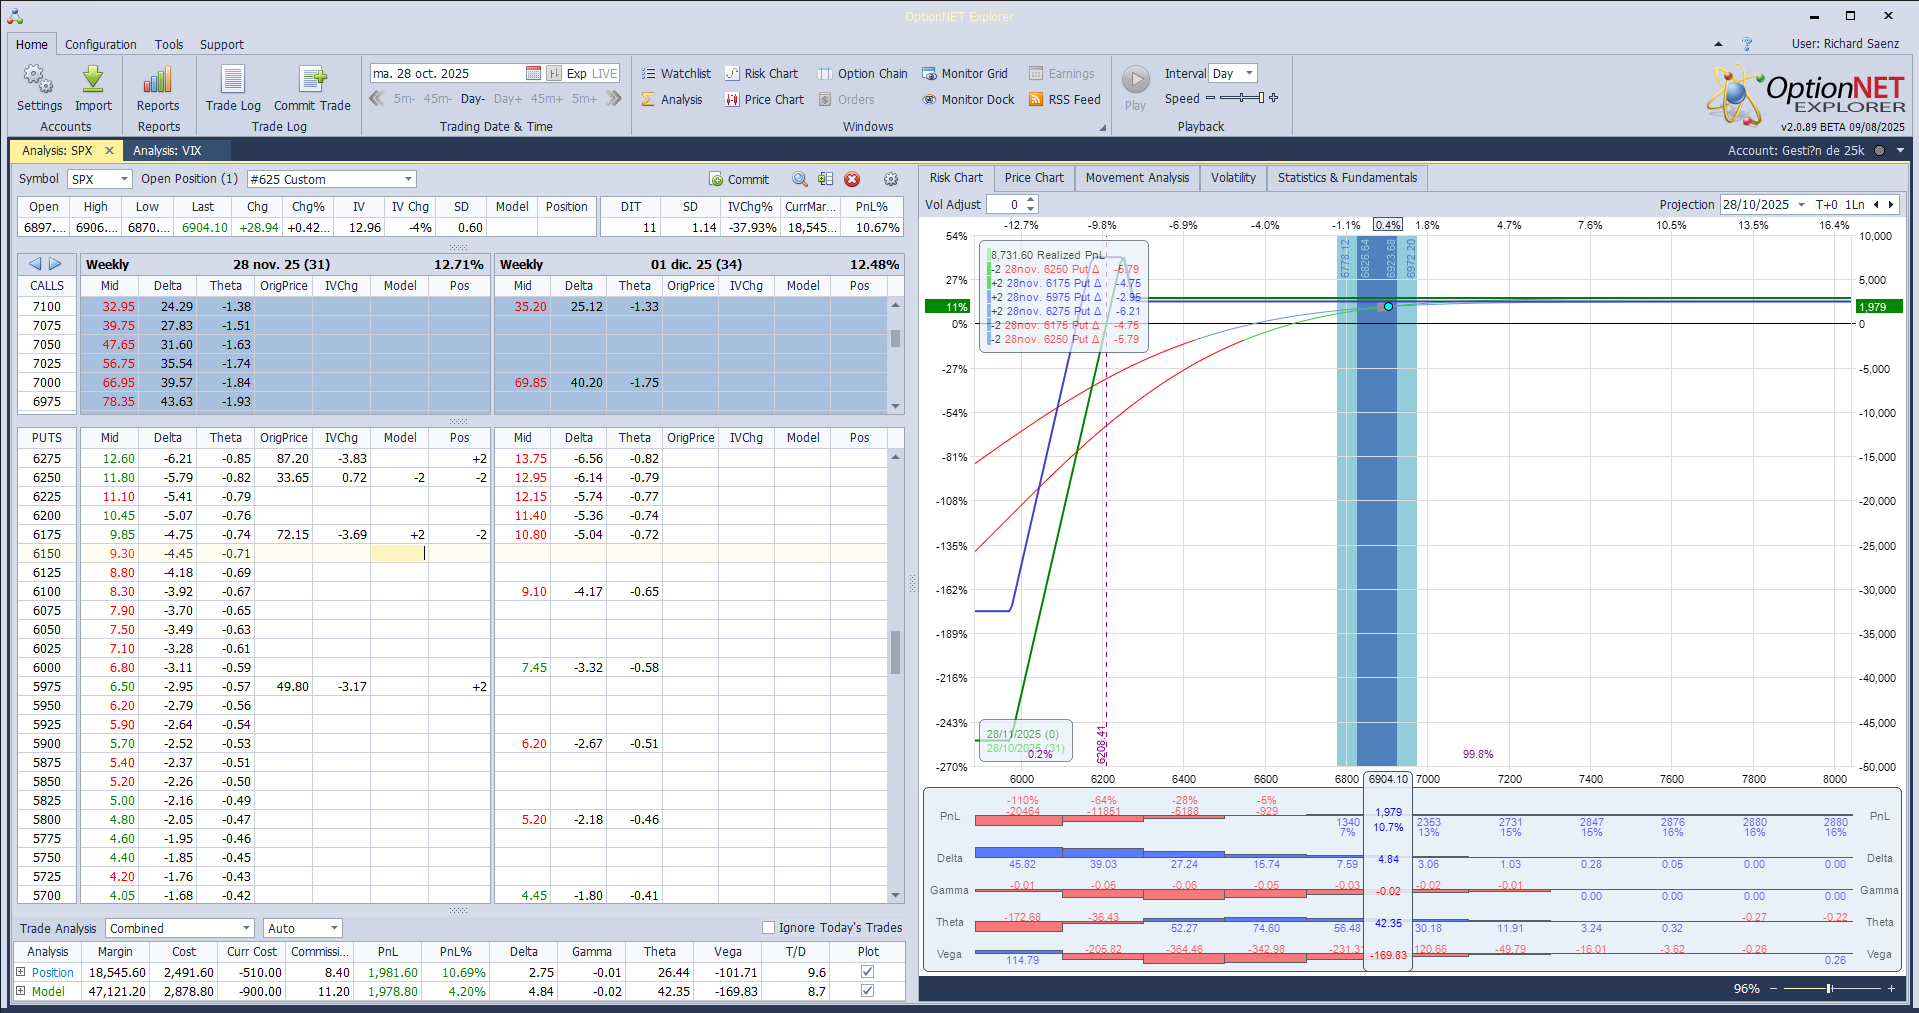Open Risk Chart from the Windows ribbon group
Screen dimensions: 1919x1013
(x=761, y=73)
